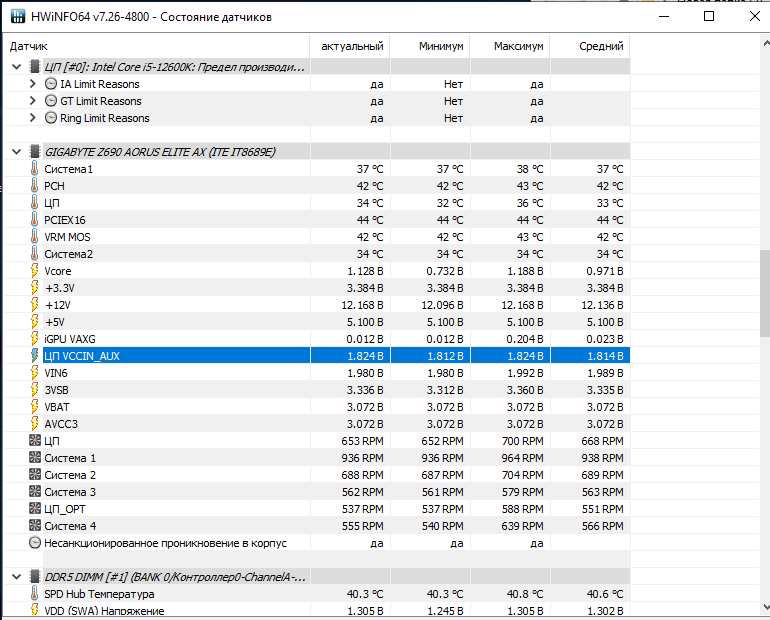Click the fan icon for Система 4
This screenshot has height=620, width=770.
pyautogui.click(x=35, y=526)
